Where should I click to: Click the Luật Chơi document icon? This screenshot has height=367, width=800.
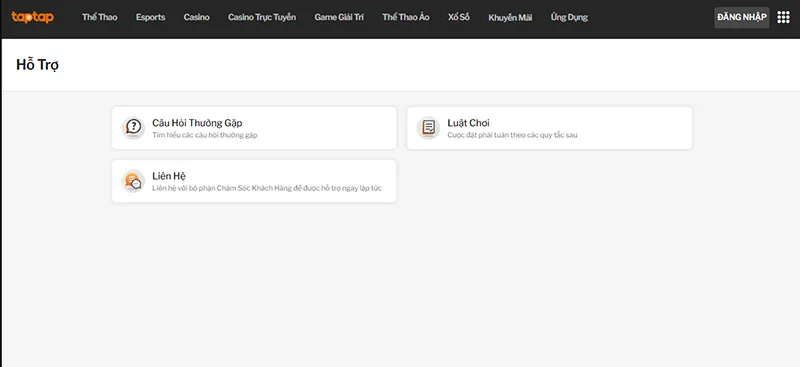pyautogui.click(x=428, y=128)
